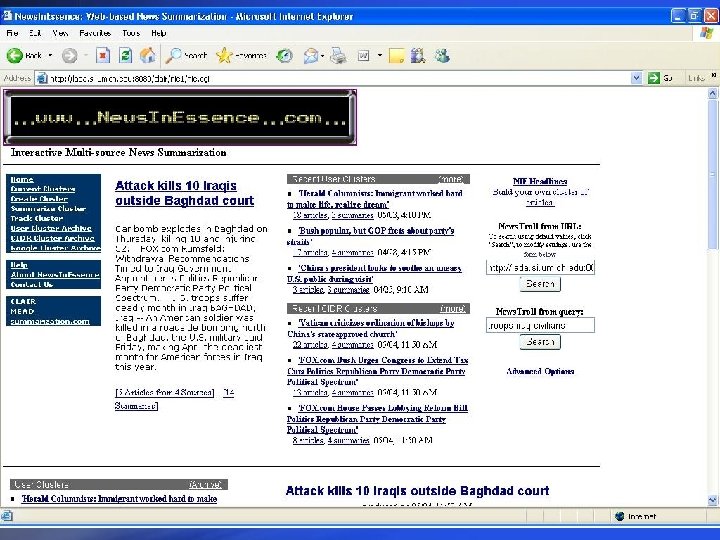Image resolution: width=720 pixels, height=540 pixels.
Task: Open the Current Clusters sidebar link
Action: [43, 189]
